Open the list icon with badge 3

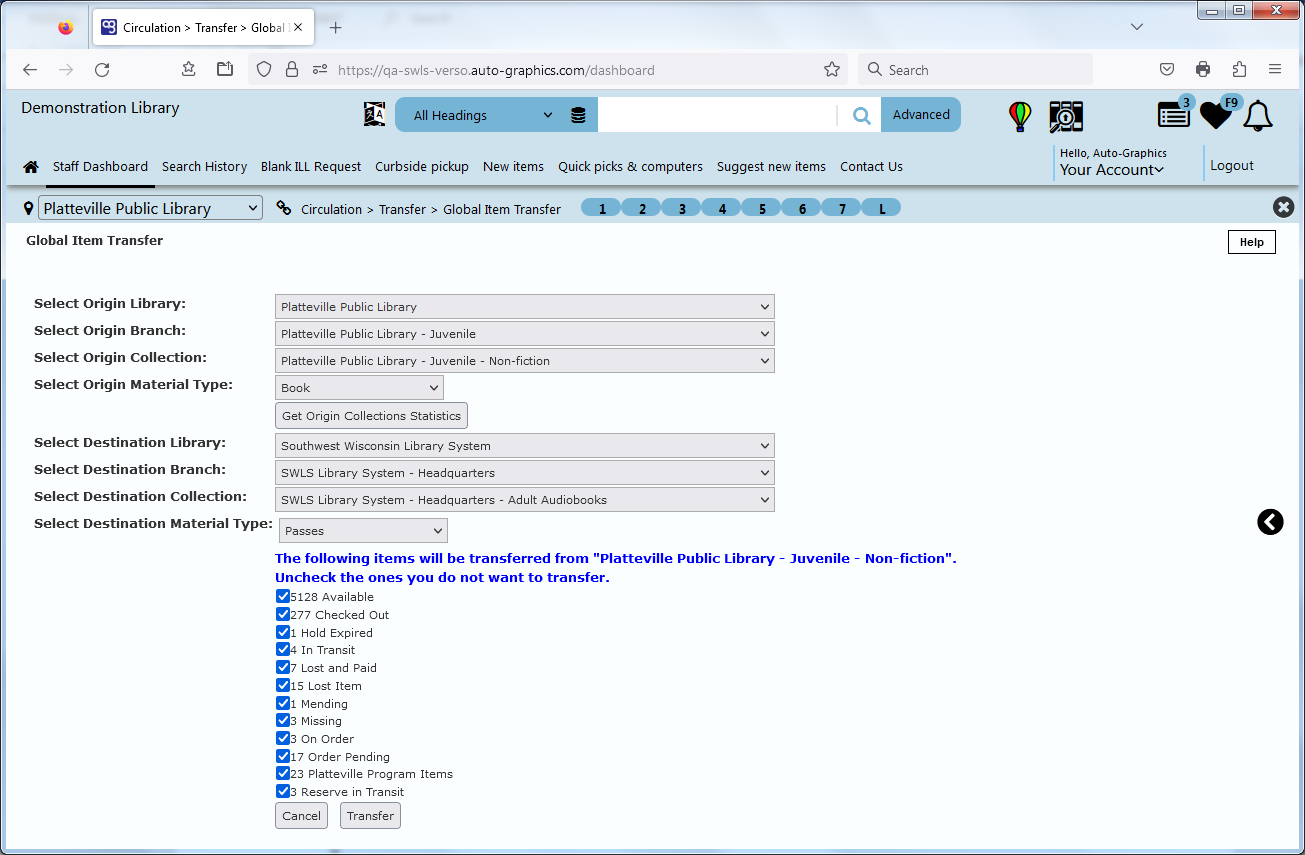coord(1174,114)
